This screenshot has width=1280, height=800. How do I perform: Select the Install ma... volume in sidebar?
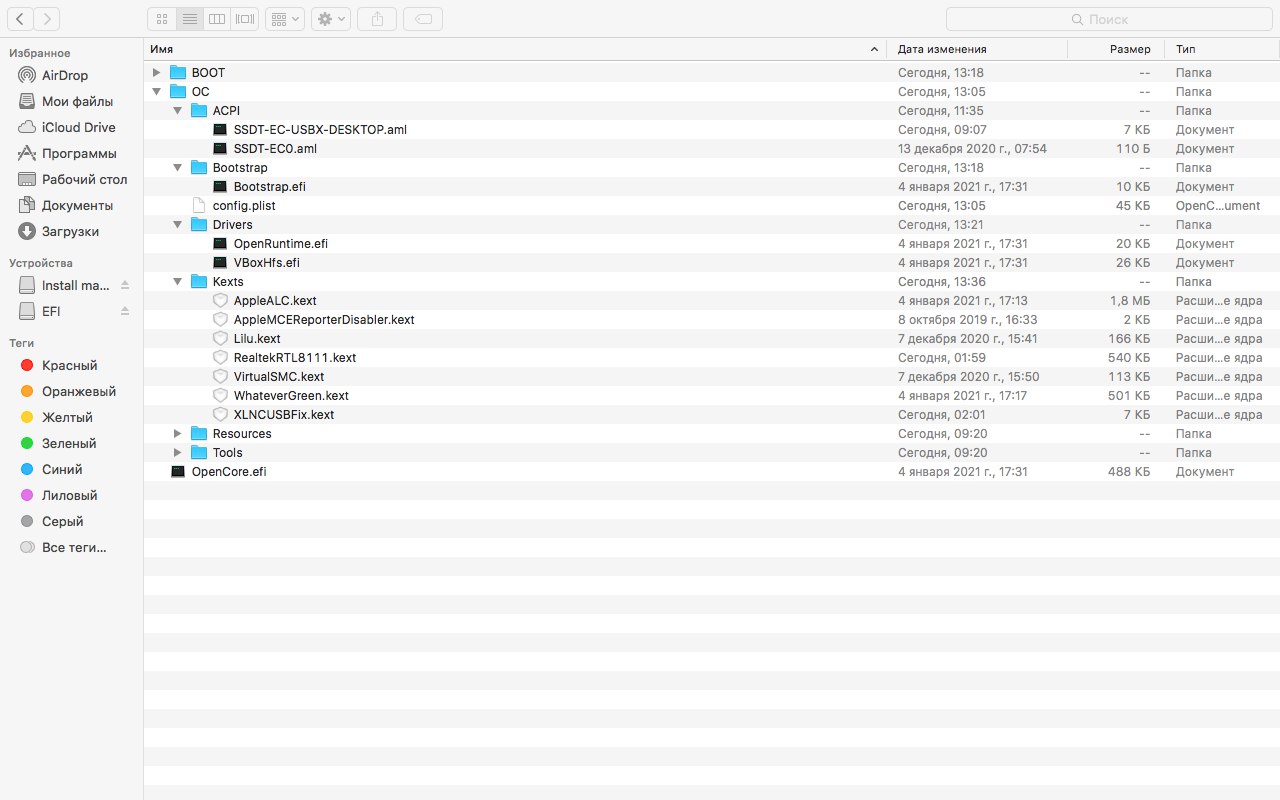click(x=66, y=285)
